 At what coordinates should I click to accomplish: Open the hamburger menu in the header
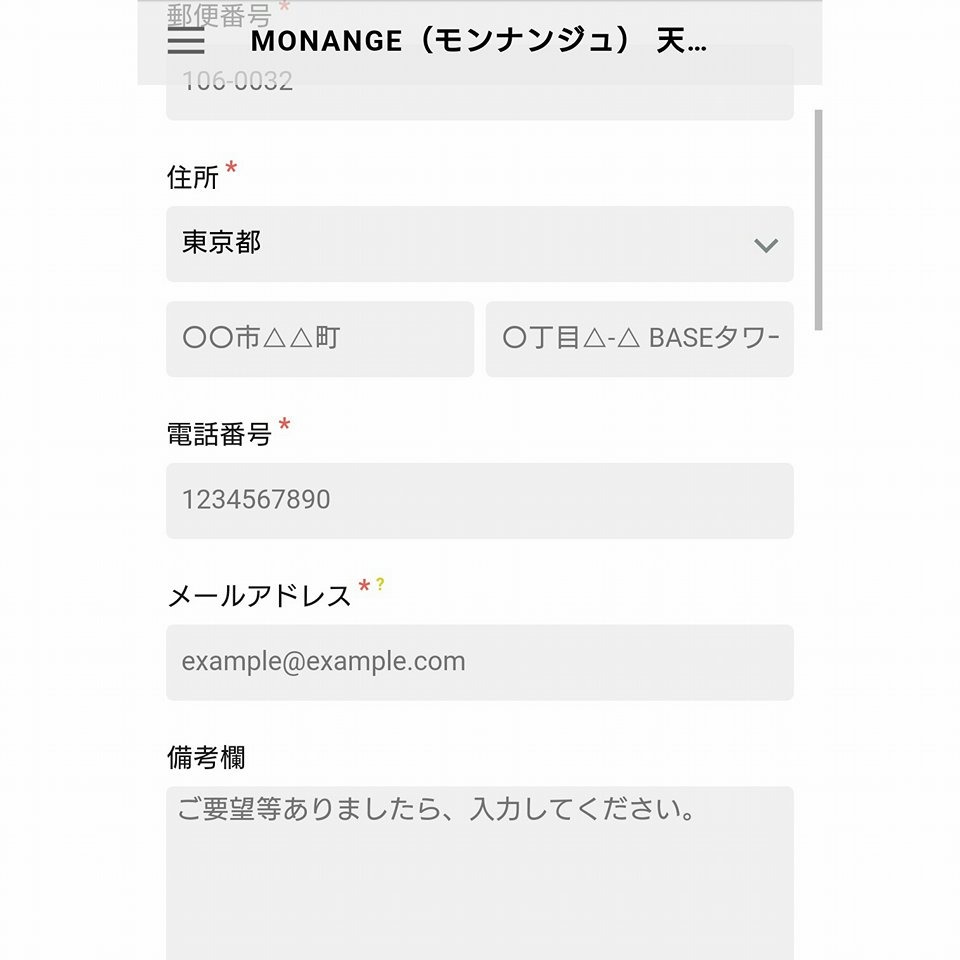click(186, 40)
